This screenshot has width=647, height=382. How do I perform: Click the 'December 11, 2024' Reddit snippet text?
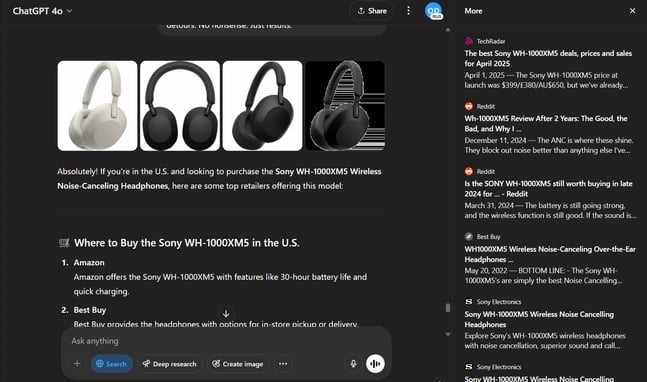click(x=549, y=145)
